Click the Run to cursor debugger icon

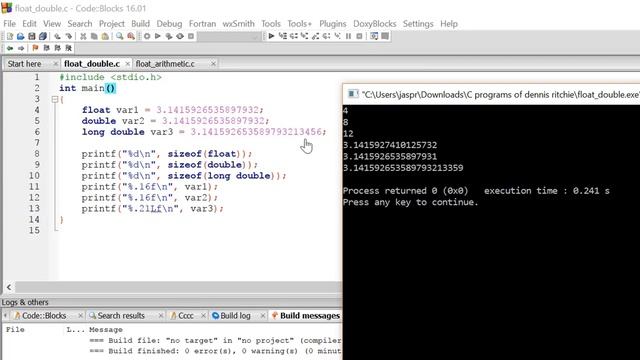click(282, 36)
